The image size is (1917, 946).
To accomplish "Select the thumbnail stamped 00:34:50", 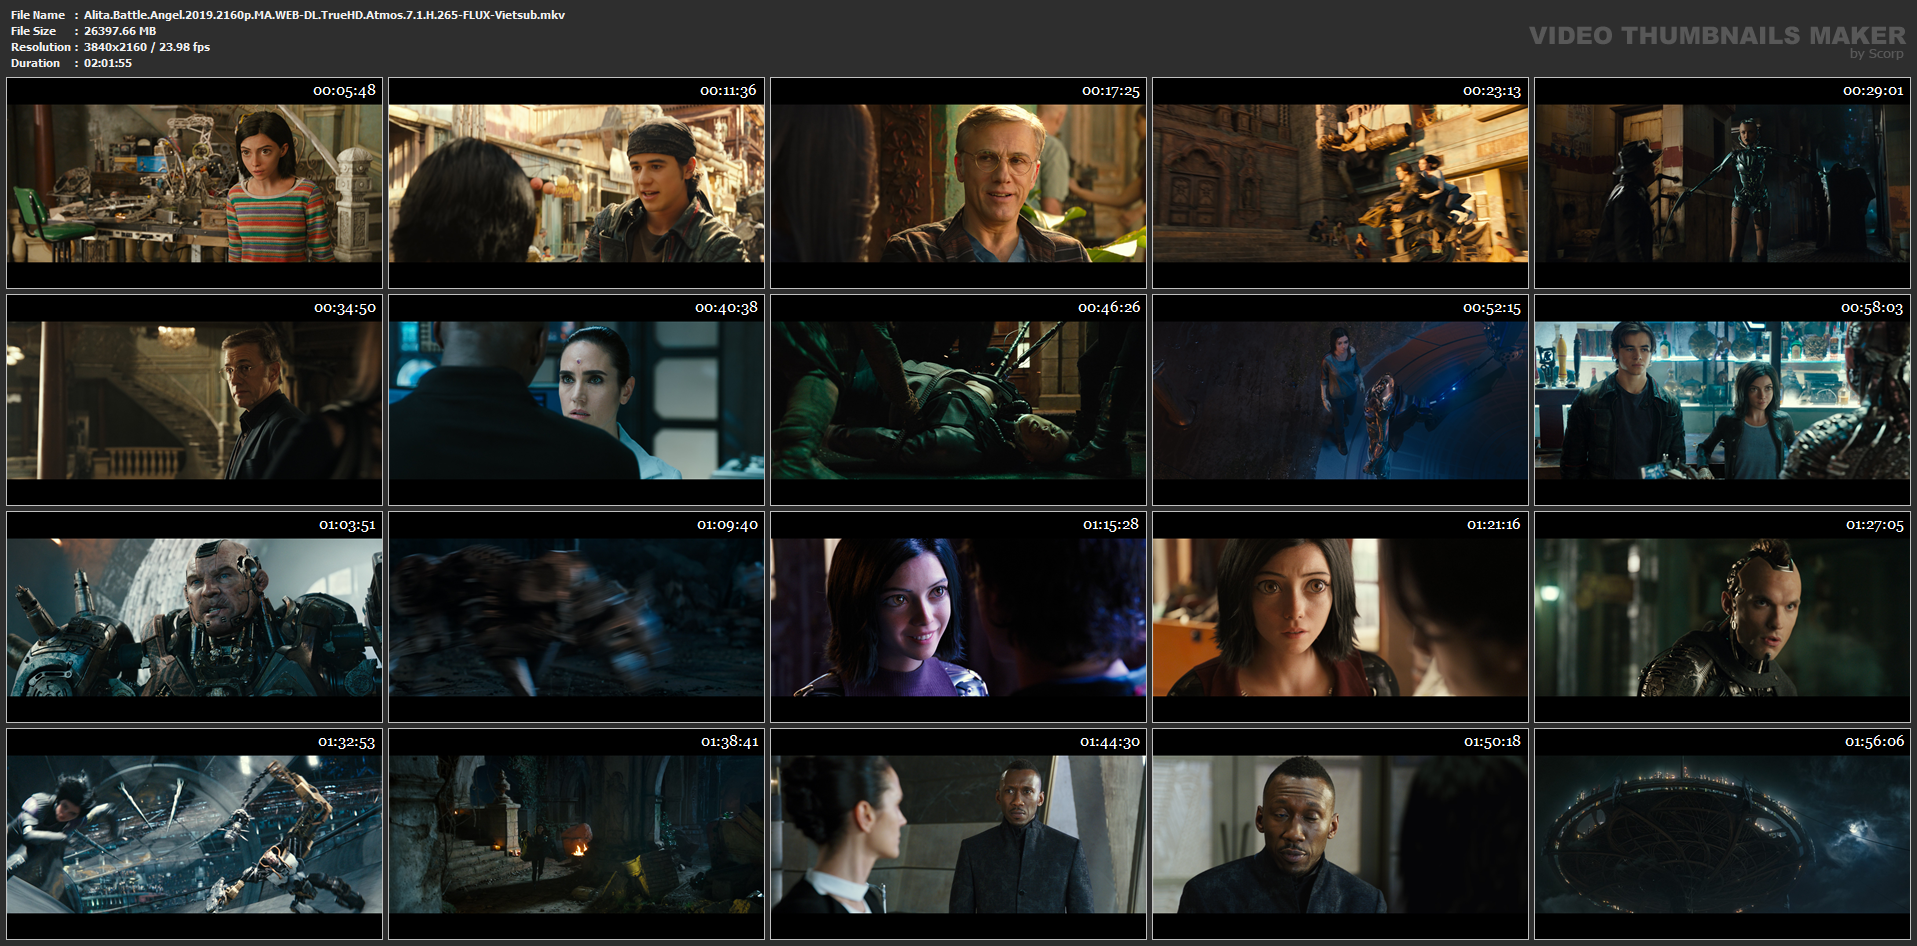I will [x=194, y=400].
